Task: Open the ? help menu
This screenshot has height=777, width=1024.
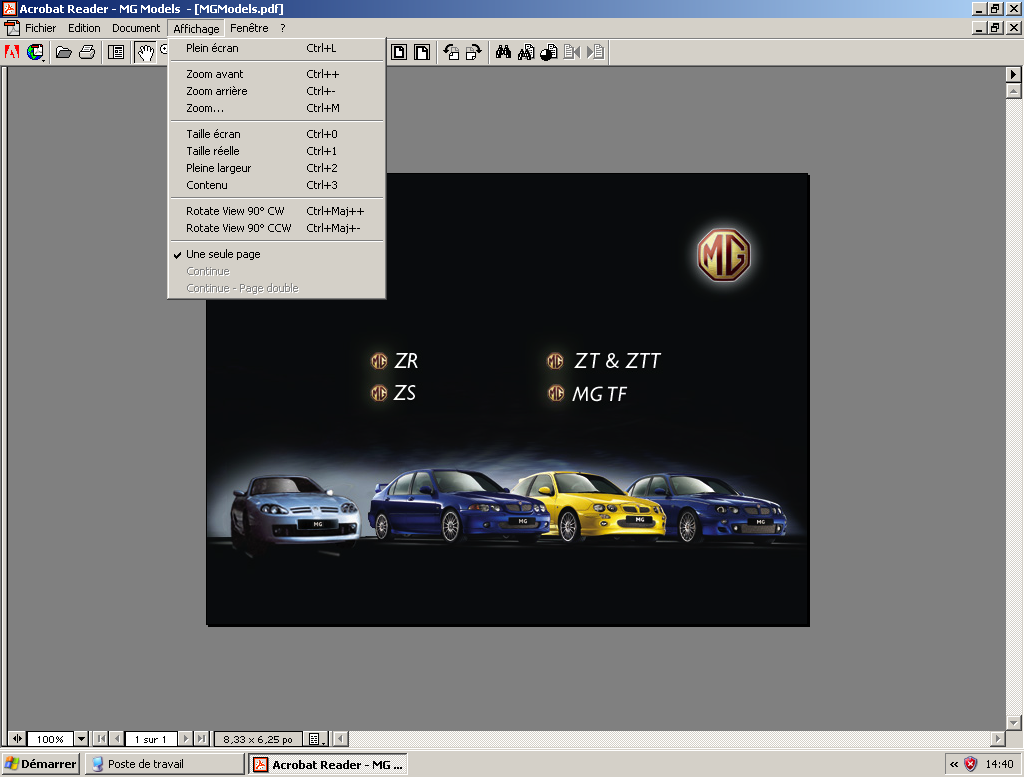Action: (x=283, y=28)
